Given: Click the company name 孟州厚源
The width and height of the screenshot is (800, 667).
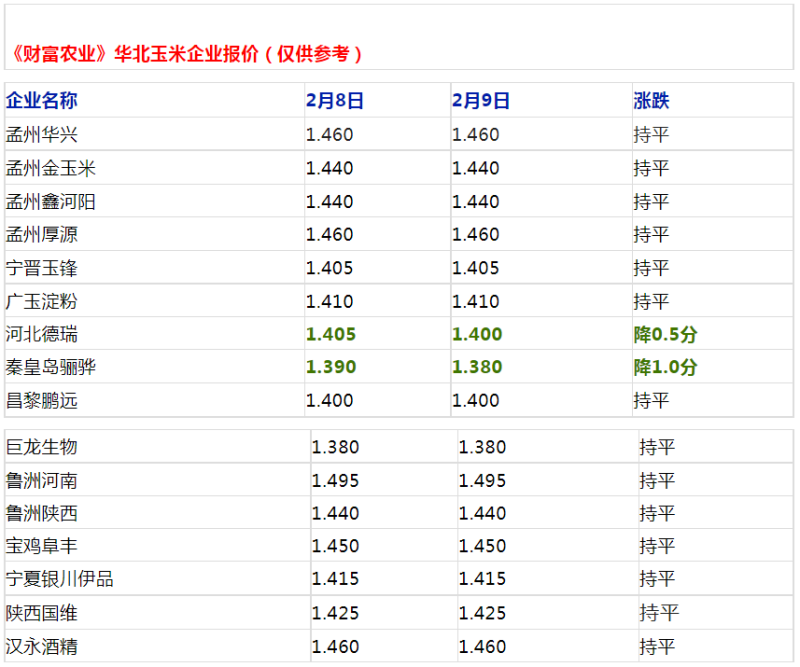Looking at the screenshot, I should 41,235.
